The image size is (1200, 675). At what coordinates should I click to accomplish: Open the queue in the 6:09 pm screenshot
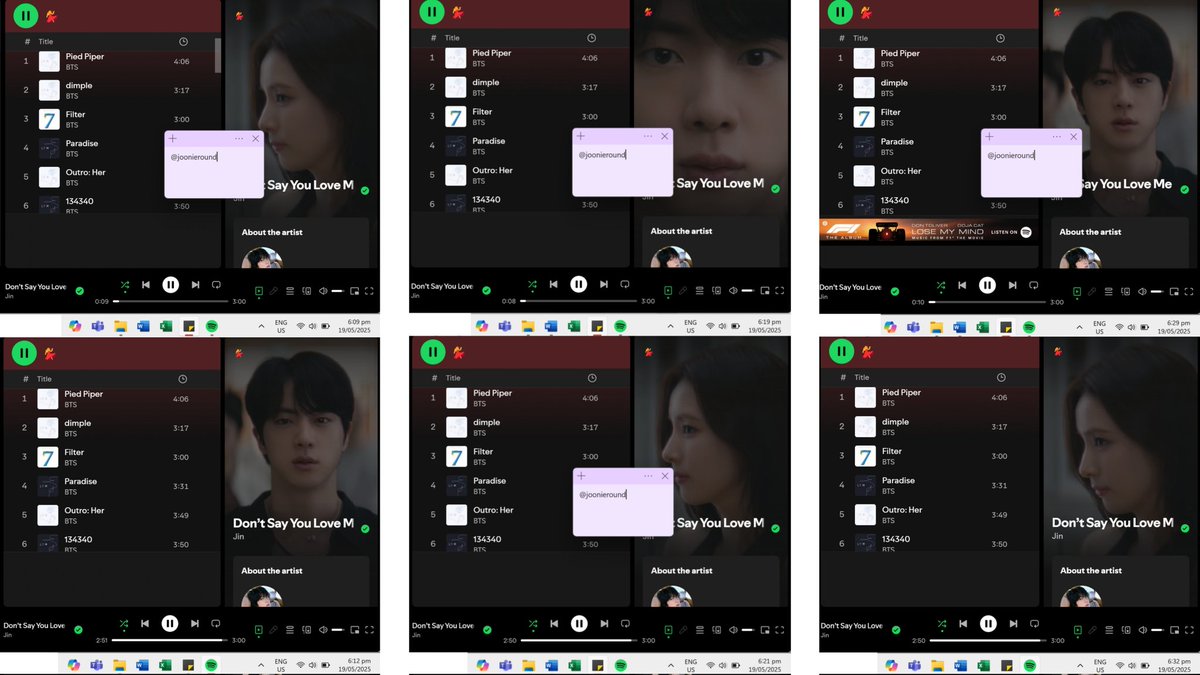[290, 291]
